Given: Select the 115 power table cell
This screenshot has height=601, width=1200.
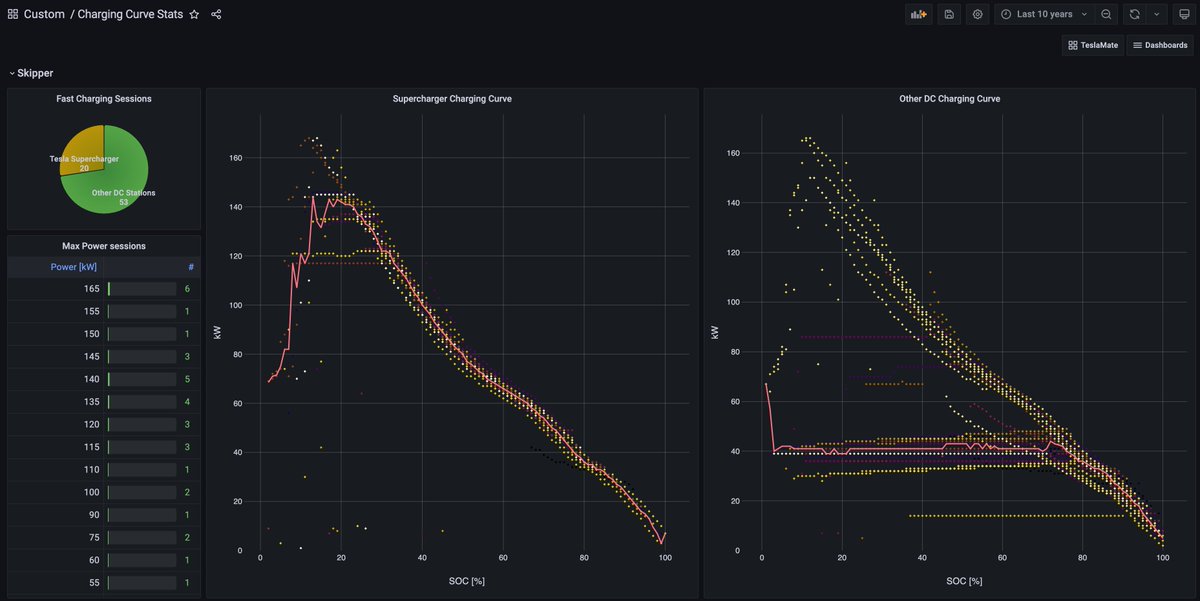Looking at the screenshot, I should (x=55, y=447).
